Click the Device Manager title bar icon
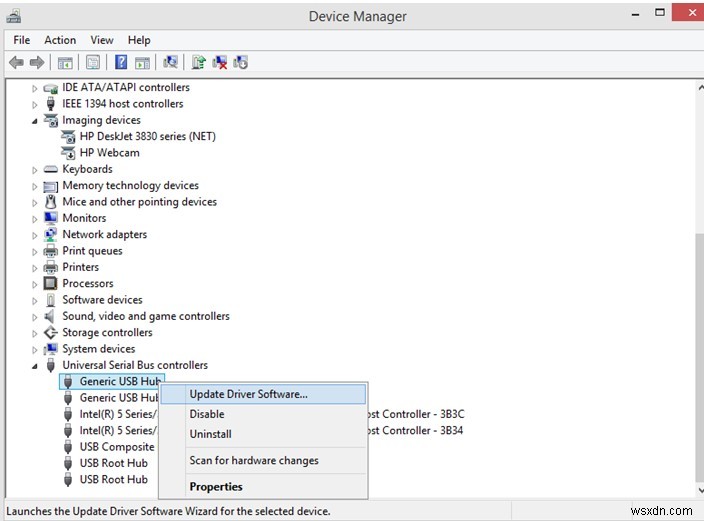The image size is (704, 521). pos(13,16)
